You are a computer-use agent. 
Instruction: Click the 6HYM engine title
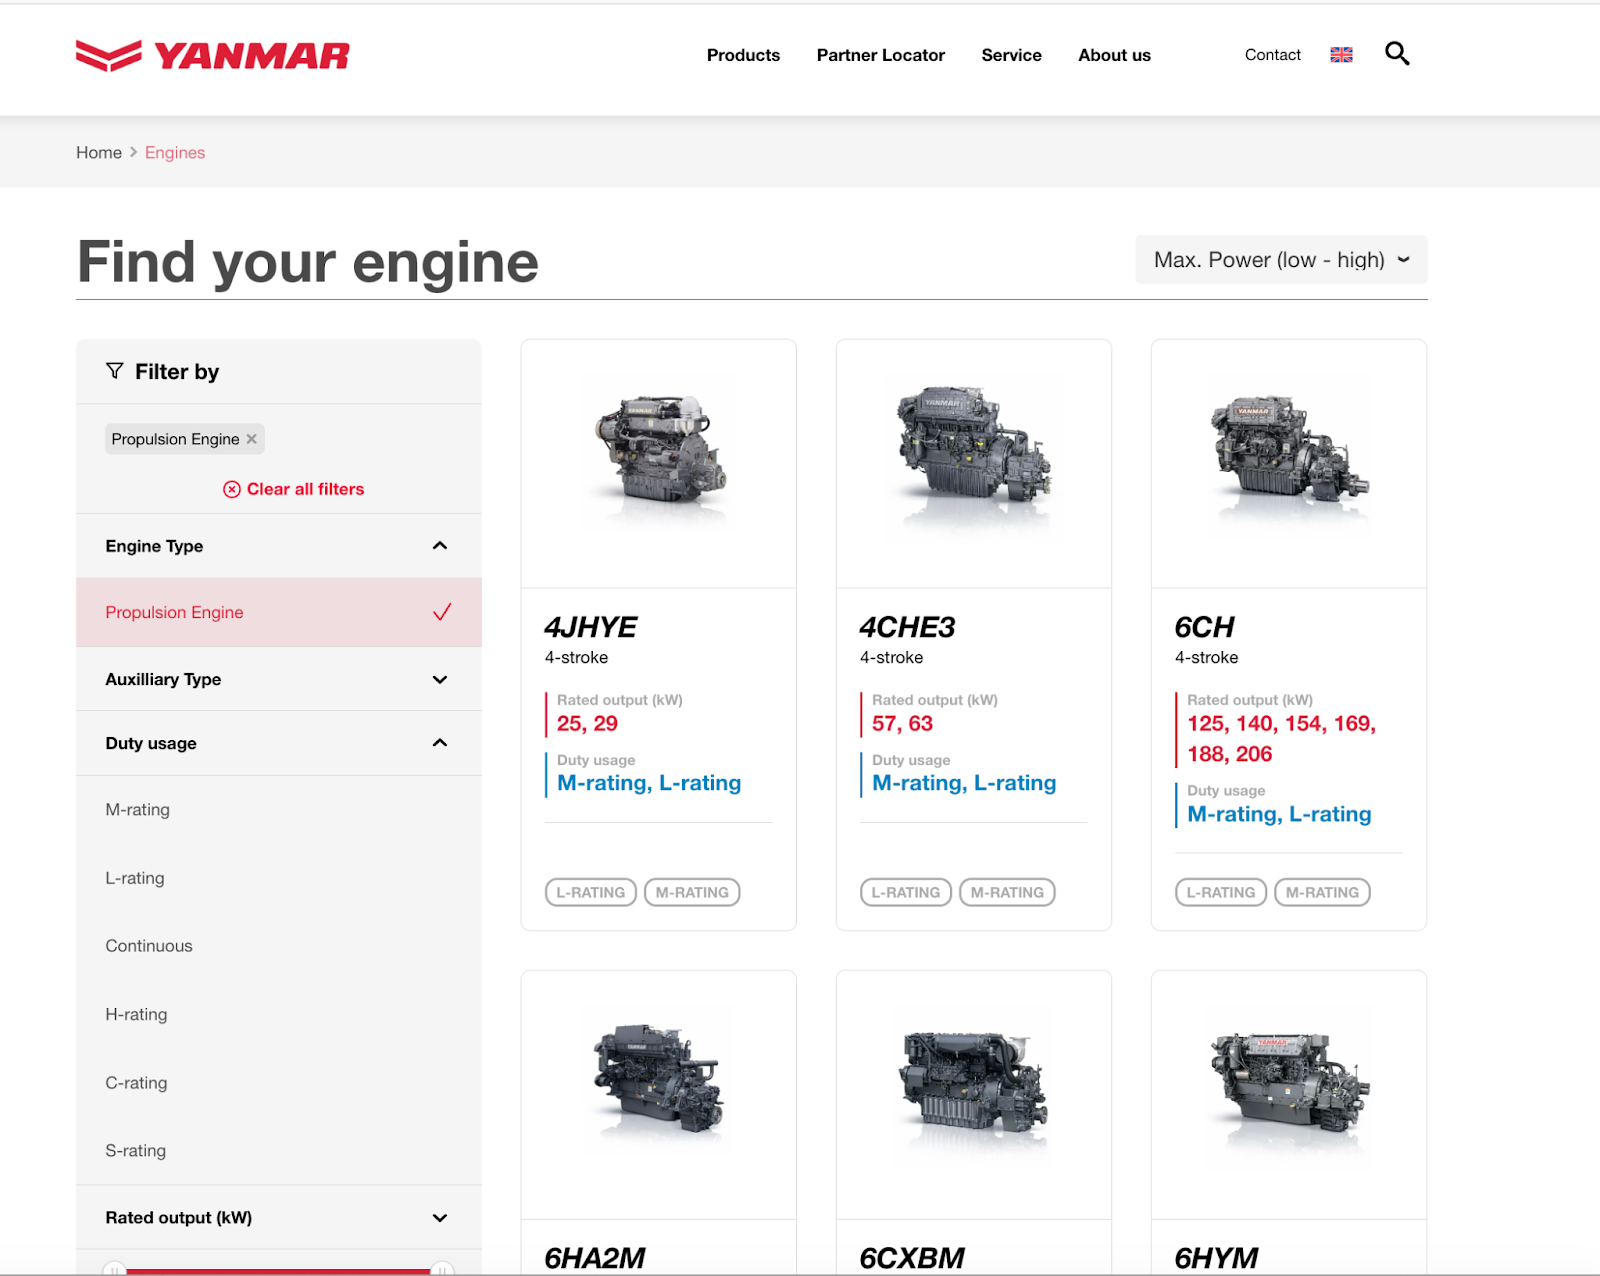coord(1216,1258)
